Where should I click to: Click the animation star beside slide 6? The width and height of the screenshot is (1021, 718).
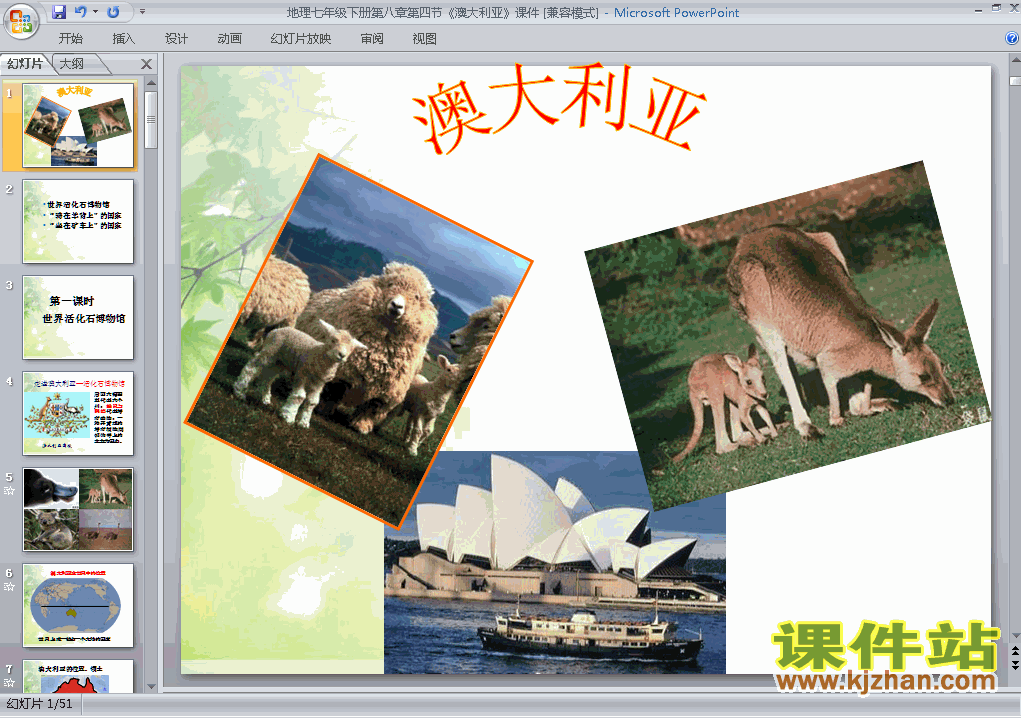(9, 587)
